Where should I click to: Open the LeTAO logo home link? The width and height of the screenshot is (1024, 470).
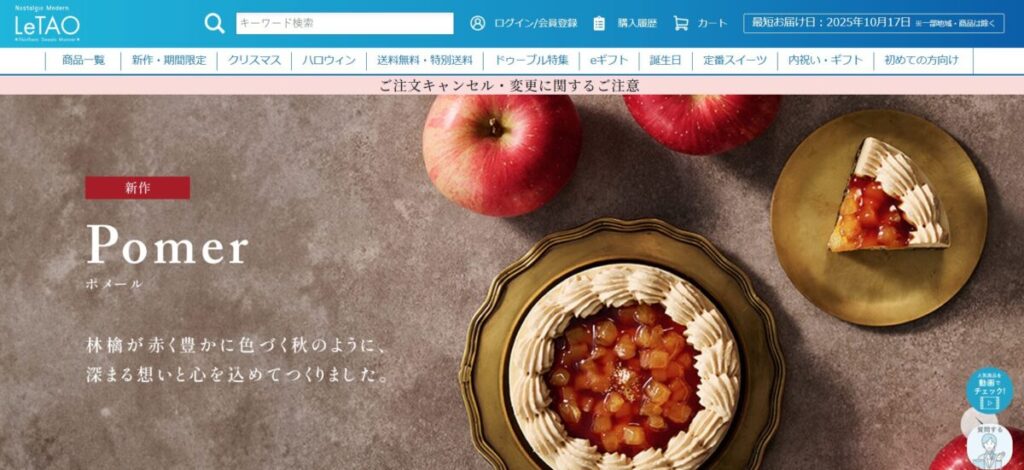[47, 24]
